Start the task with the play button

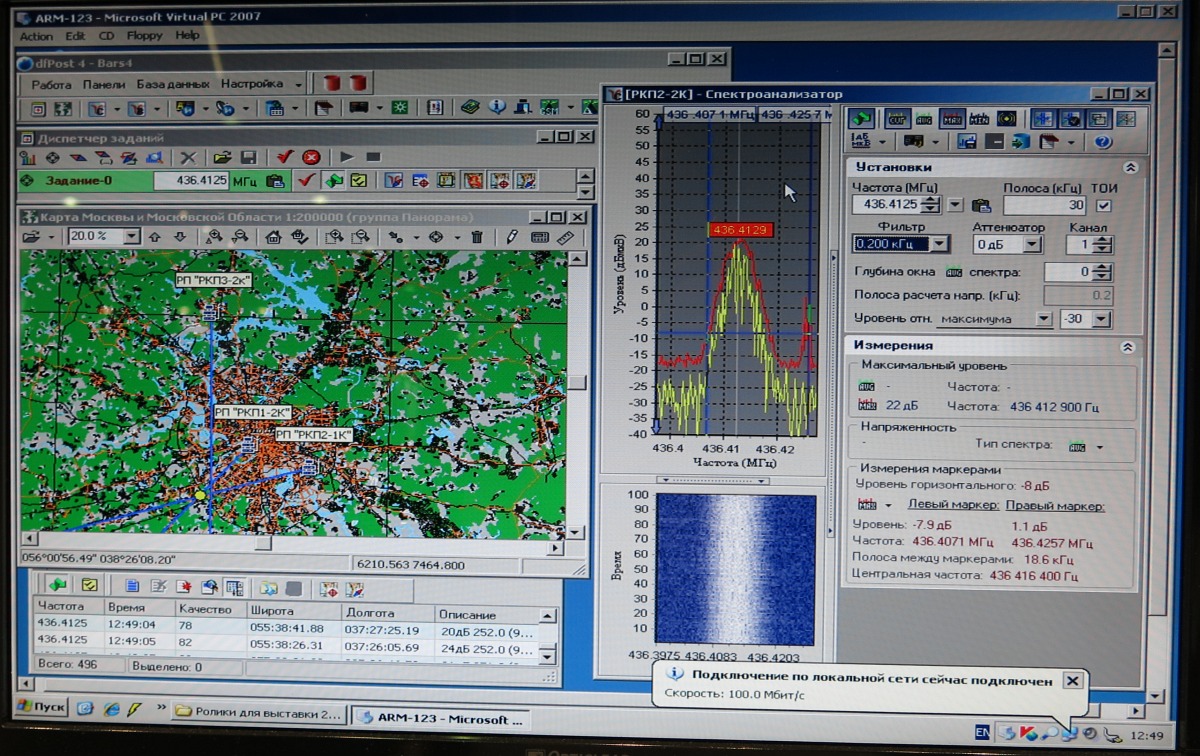click(x=347, y=158)
